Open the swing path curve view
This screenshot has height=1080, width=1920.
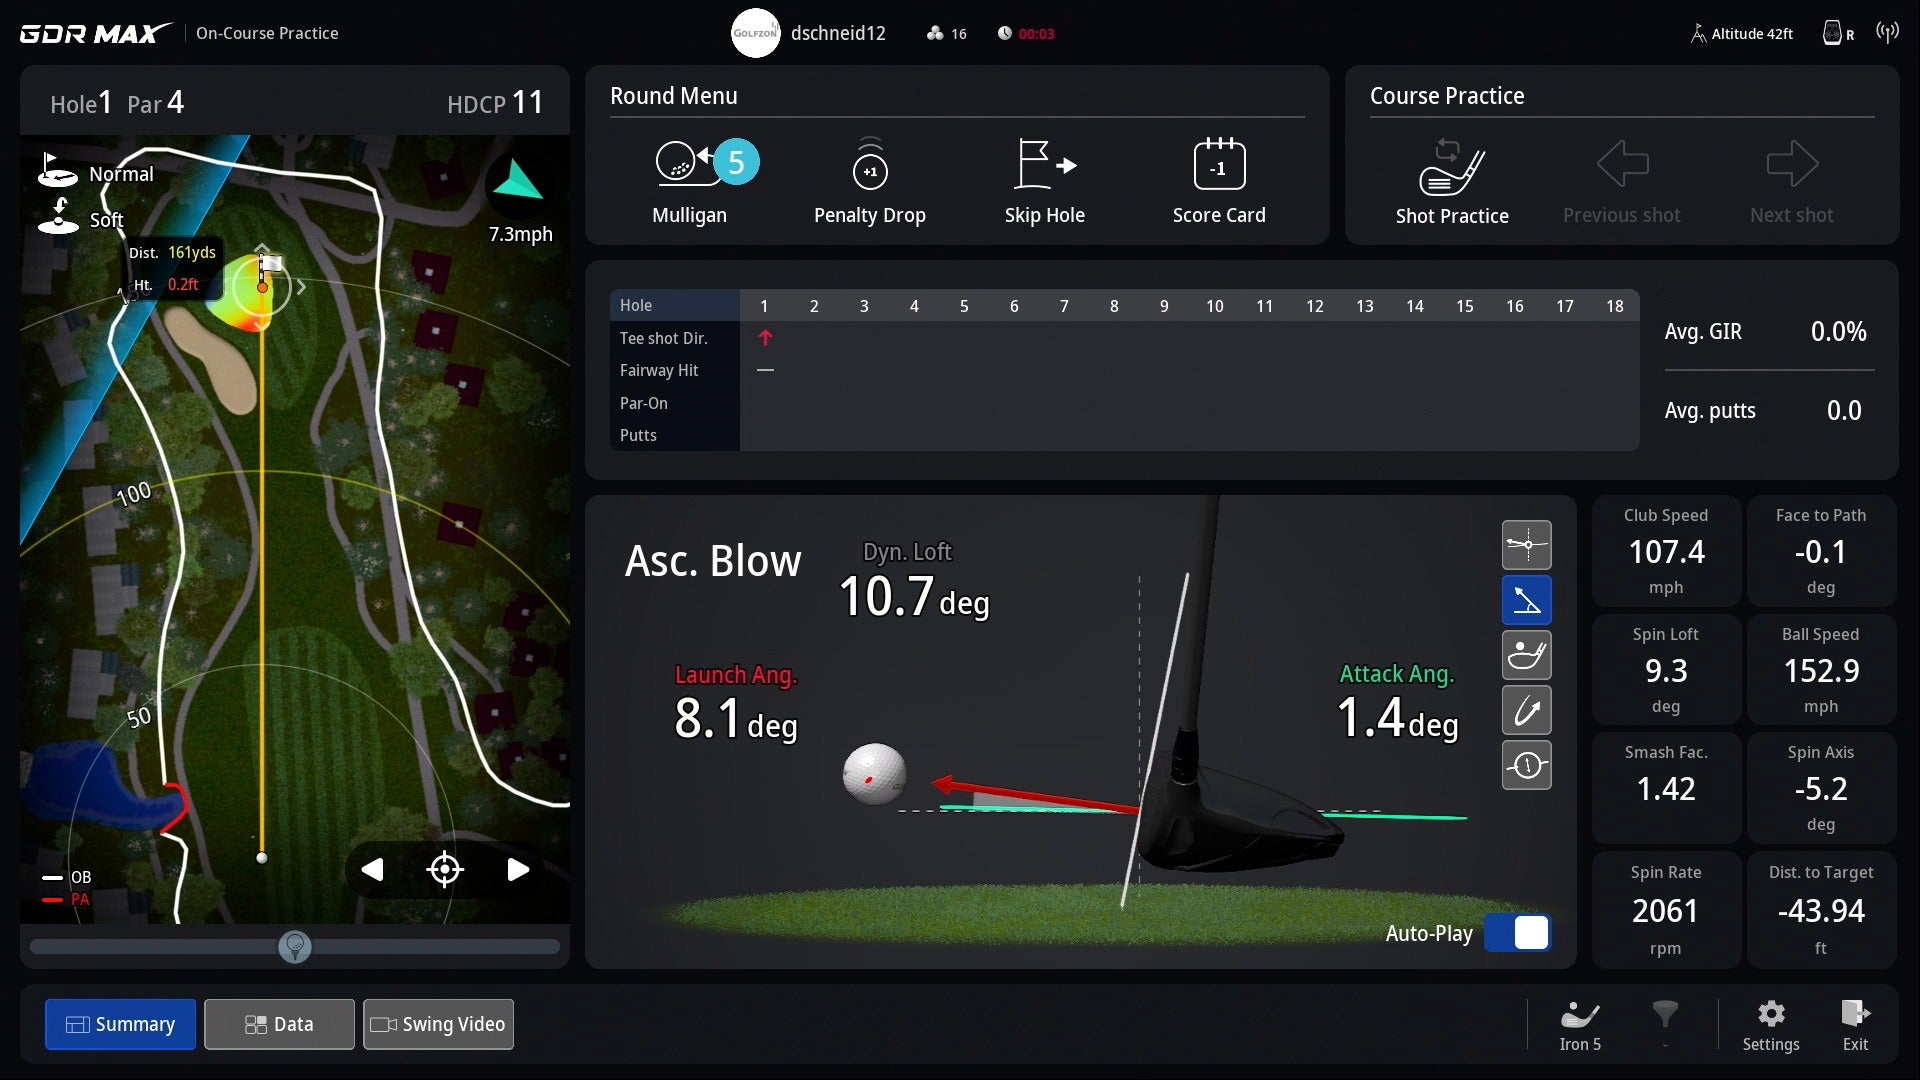[1527, 710]
